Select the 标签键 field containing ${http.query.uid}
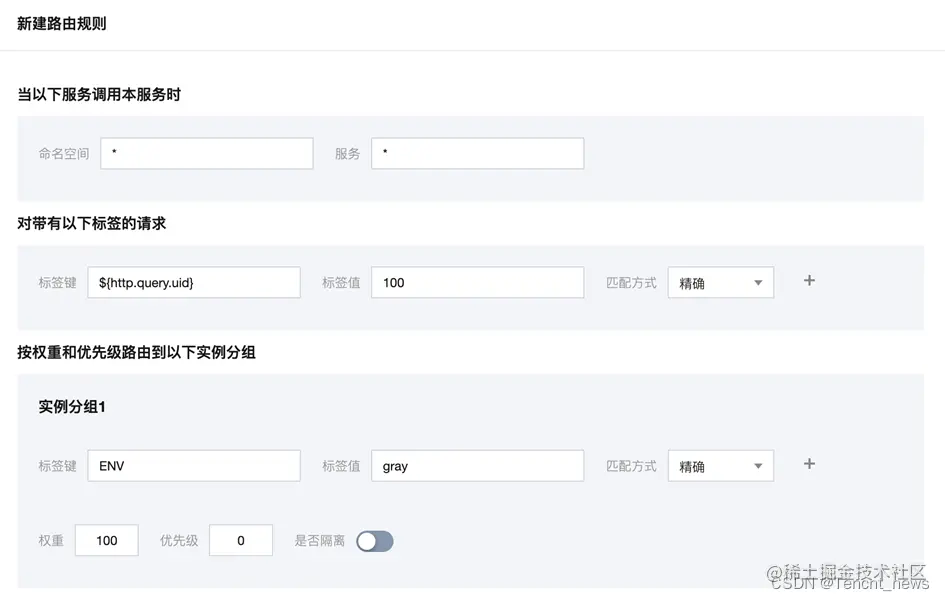The width and height of the screenshot is (945, 601). coord(193,282)
